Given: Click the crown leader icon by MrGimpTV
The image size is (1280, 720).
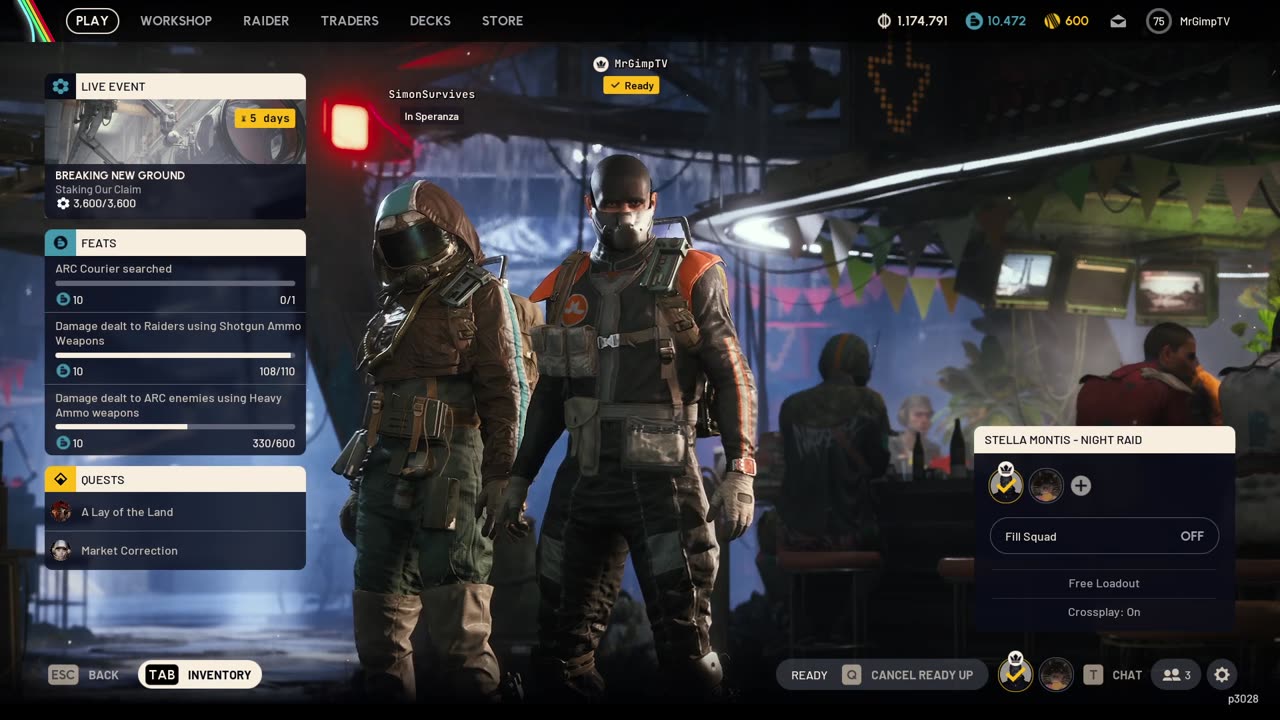Looking at the screenshot, I should point(601,64).
